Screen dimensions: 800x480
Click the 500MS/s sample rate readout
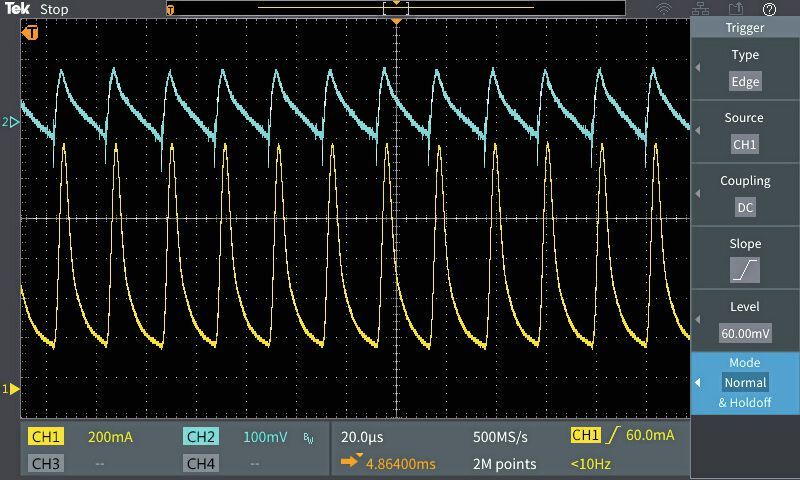tap(500, 437)
